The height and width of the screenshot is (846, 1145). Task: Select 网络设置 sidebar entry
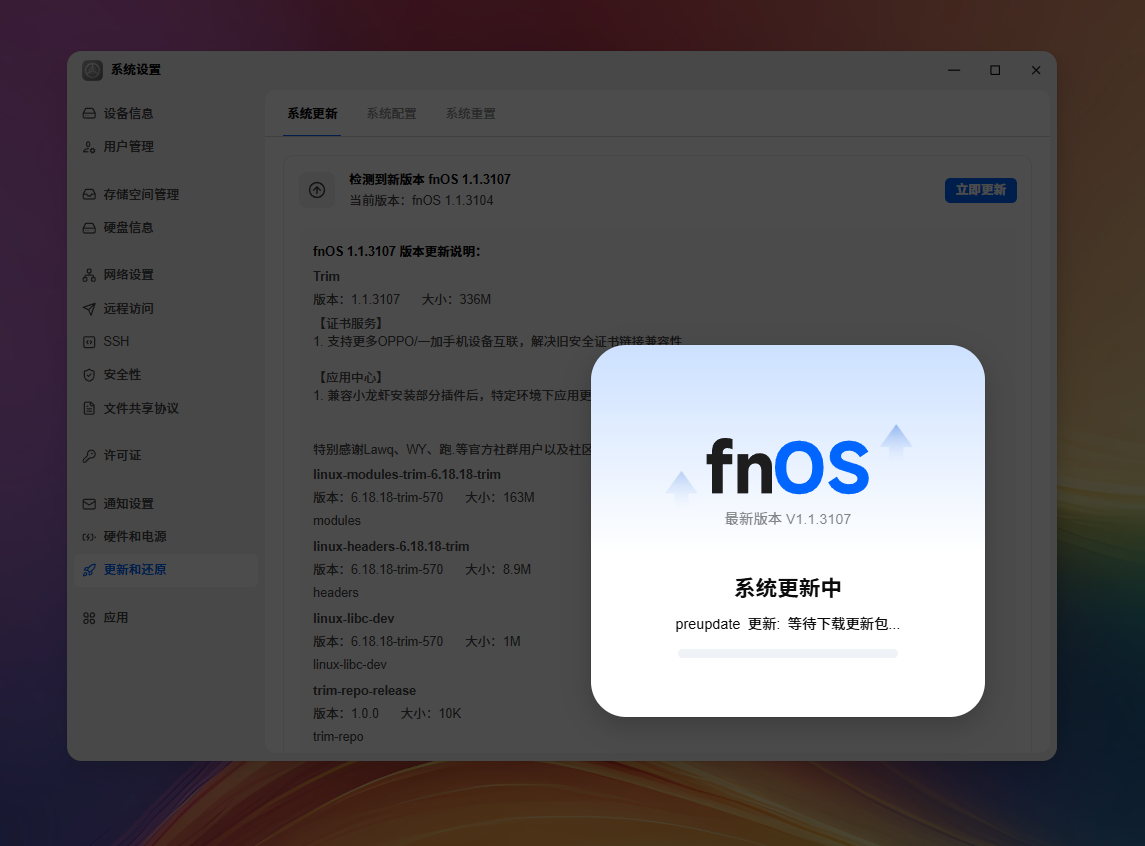[166, 275]
